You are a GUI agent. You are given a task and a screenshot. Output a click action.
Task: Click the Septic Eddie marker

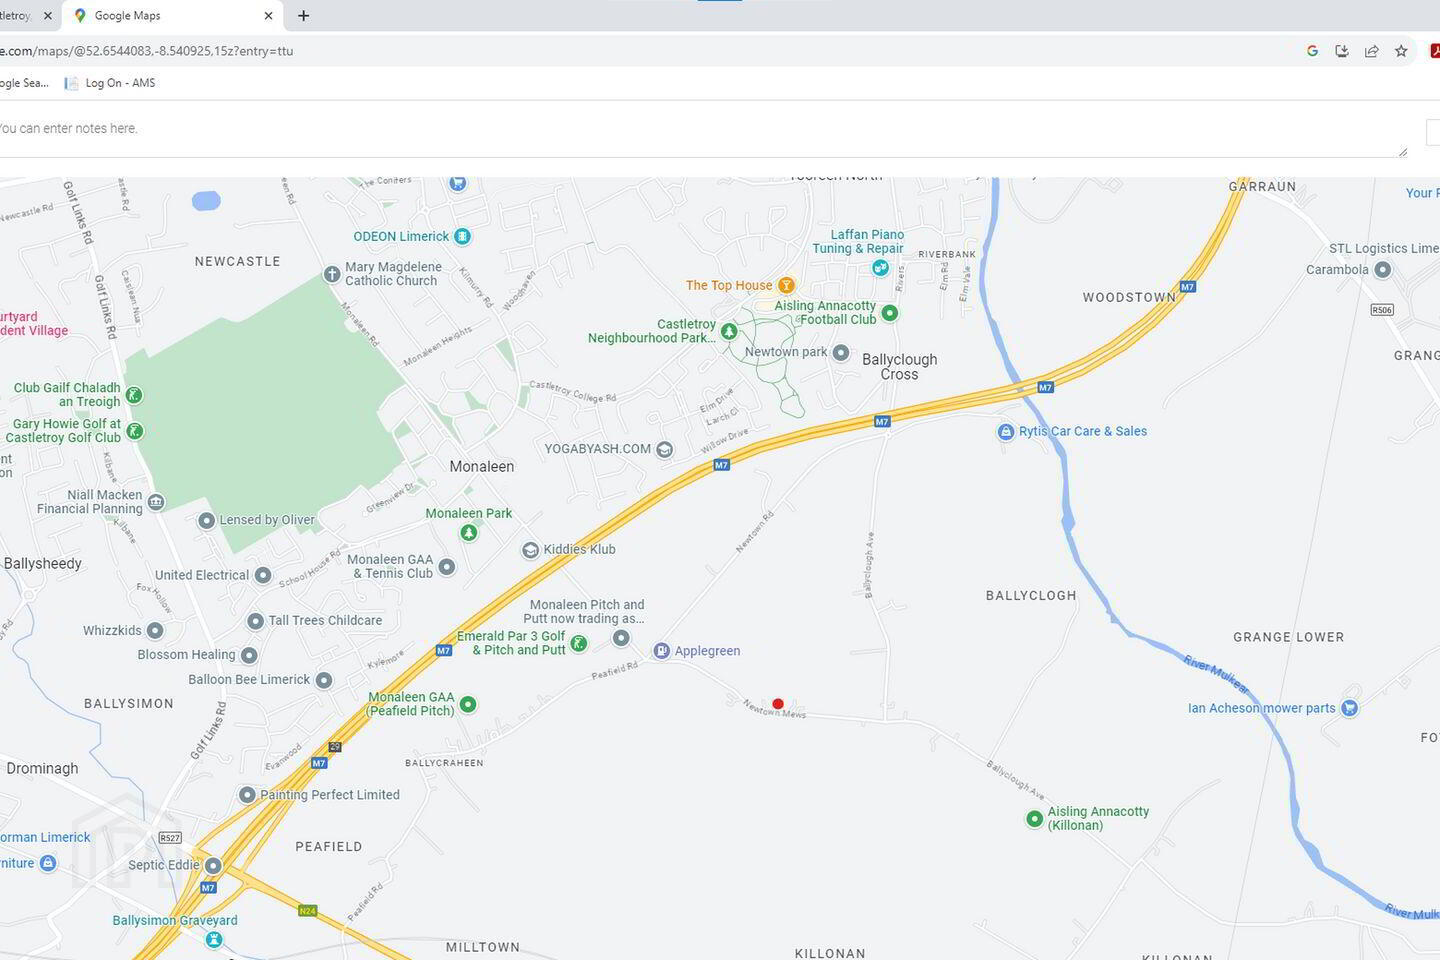(213, 866)
